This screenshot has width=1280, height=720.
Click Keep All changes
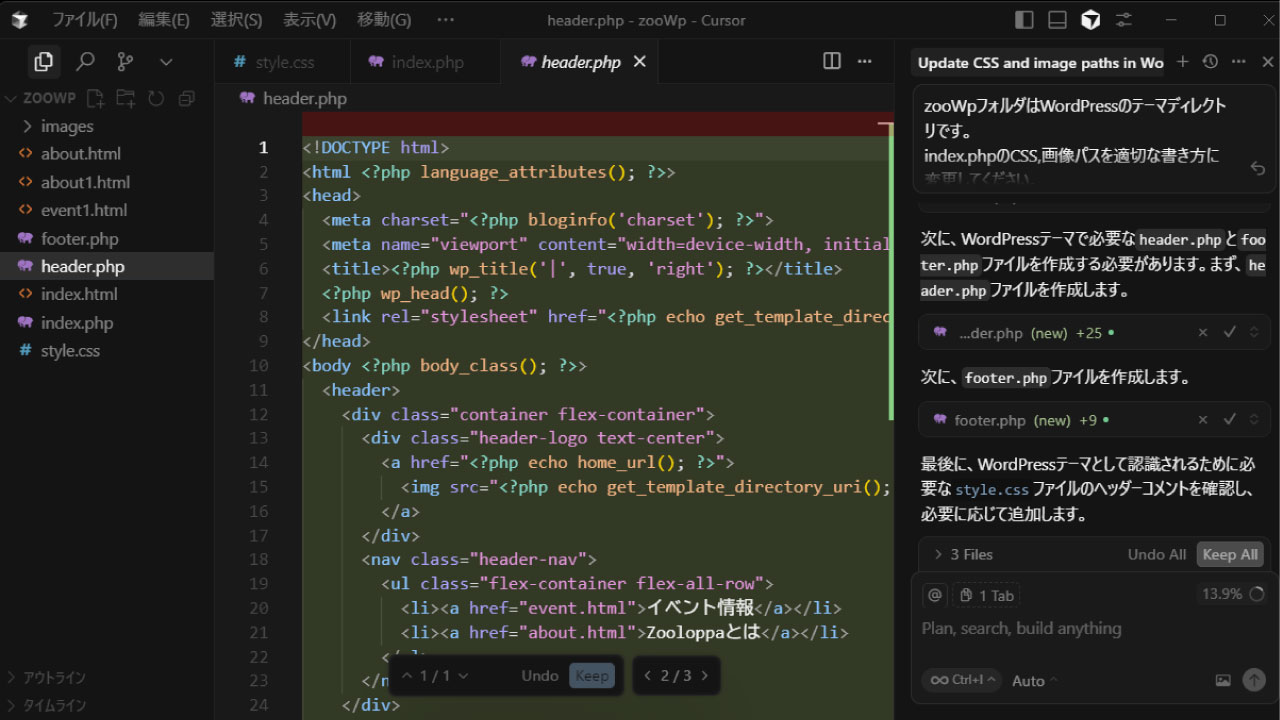[x=1230, y=554]
